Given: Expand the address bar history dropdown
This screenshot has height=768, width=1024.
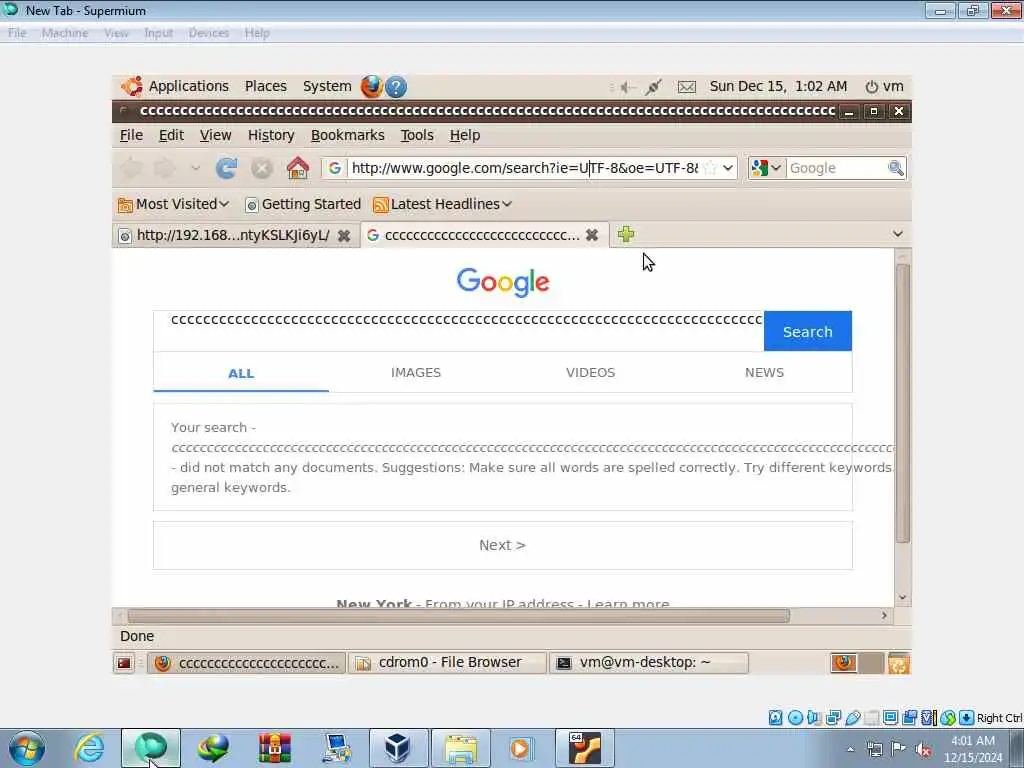Looking at the screenshot, I should click(728, 168).
